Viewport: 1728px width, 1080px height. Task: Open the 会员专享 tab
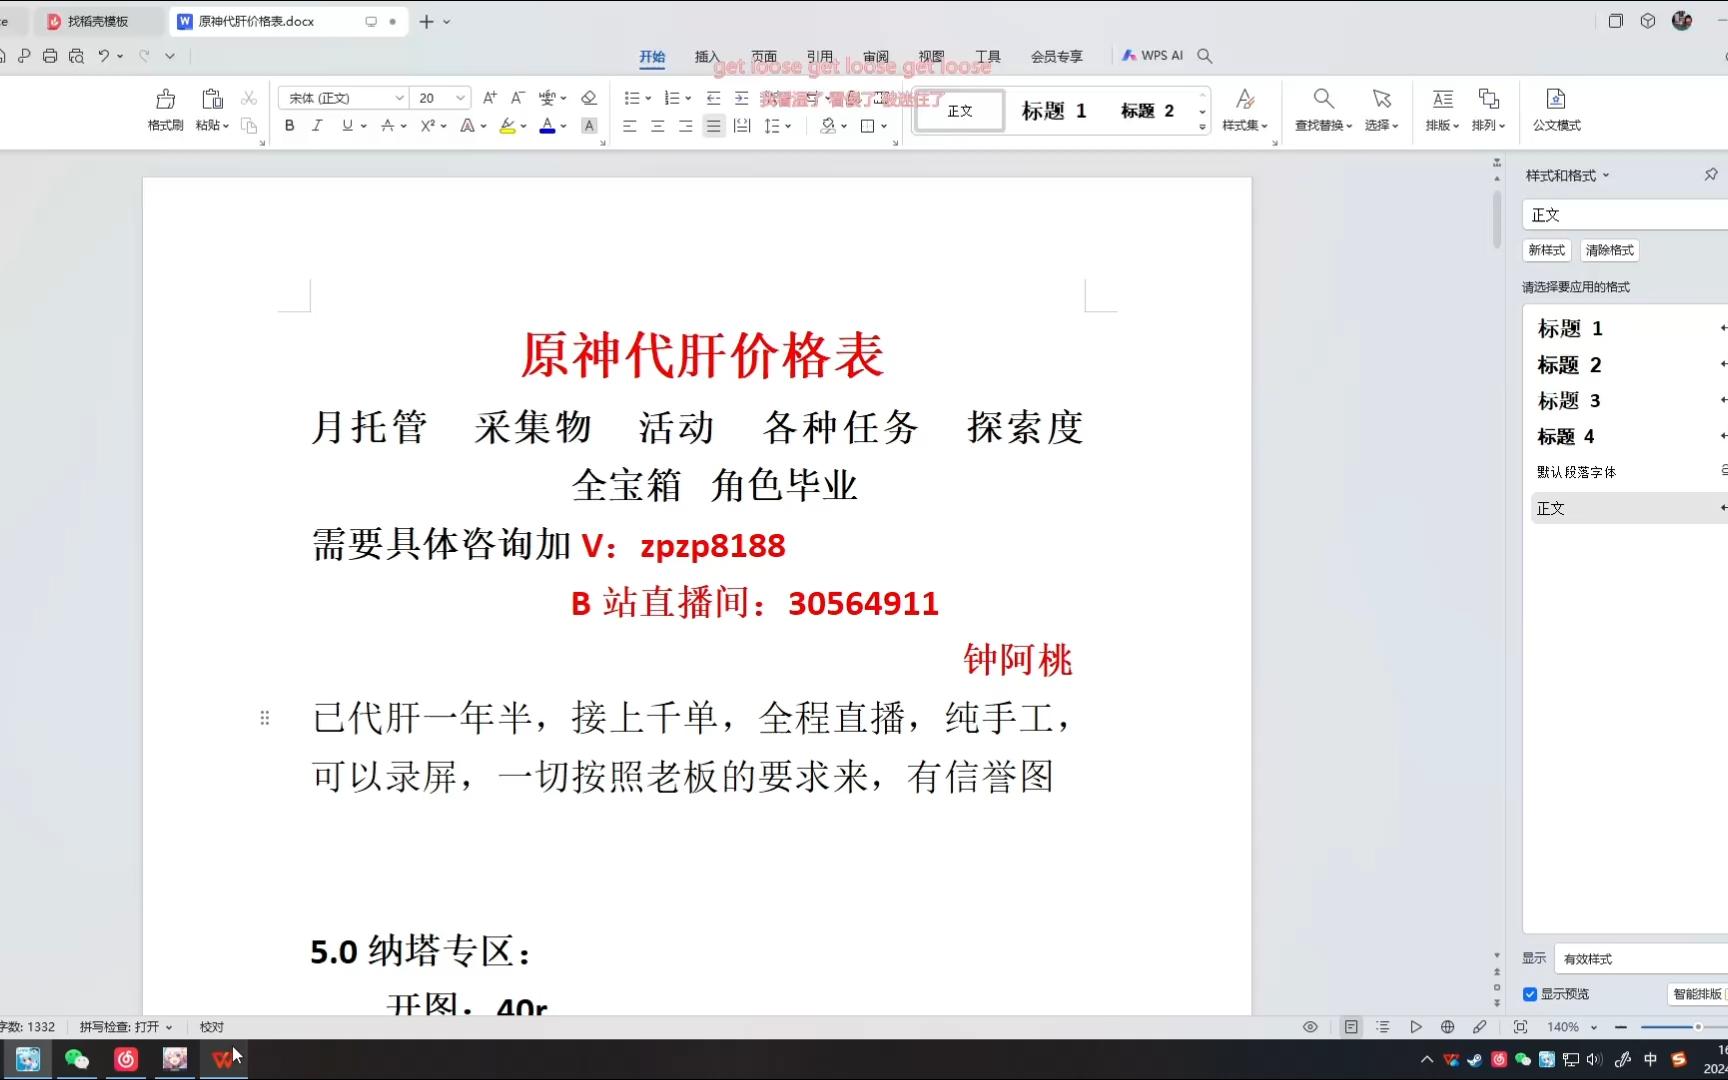(1057, 56)
